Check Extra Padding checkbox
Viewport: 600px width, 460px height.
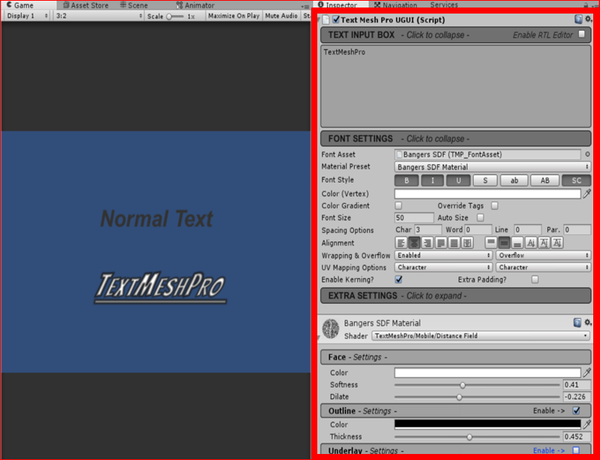[535, 279]
